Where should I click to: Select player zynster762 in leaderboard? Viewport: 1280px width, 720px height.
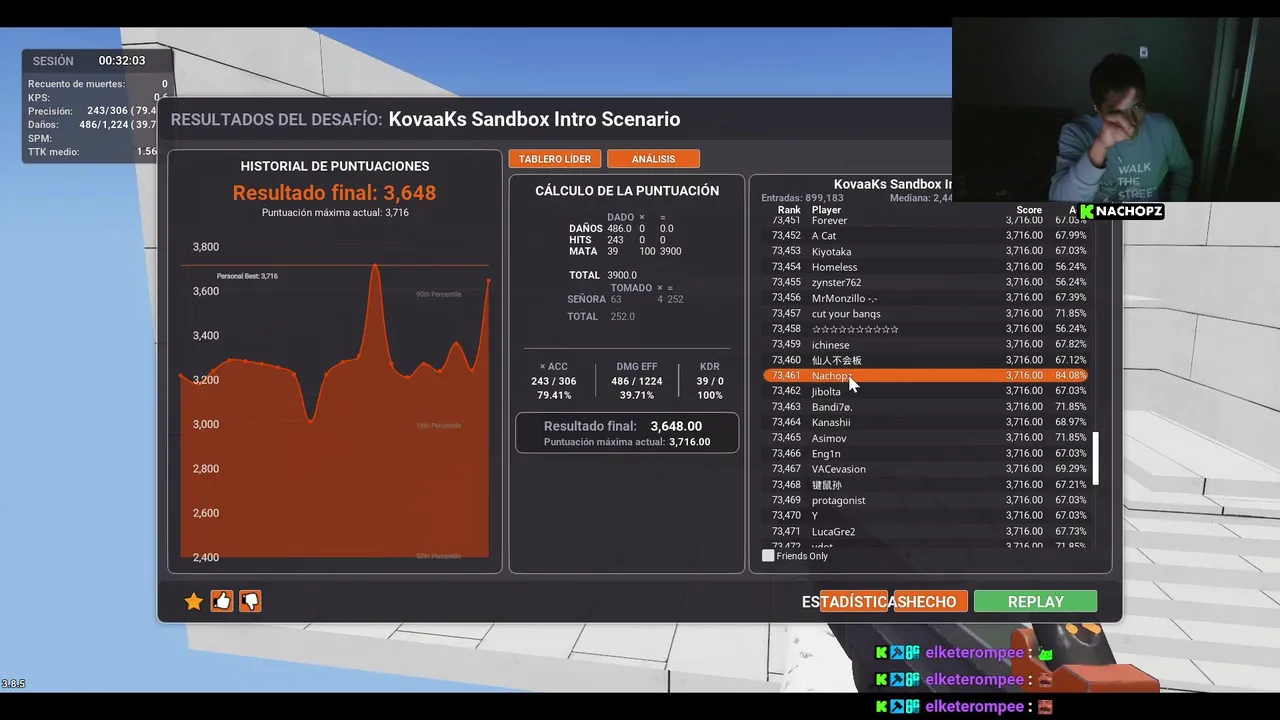pyautogui.click(x=926, y=282)
